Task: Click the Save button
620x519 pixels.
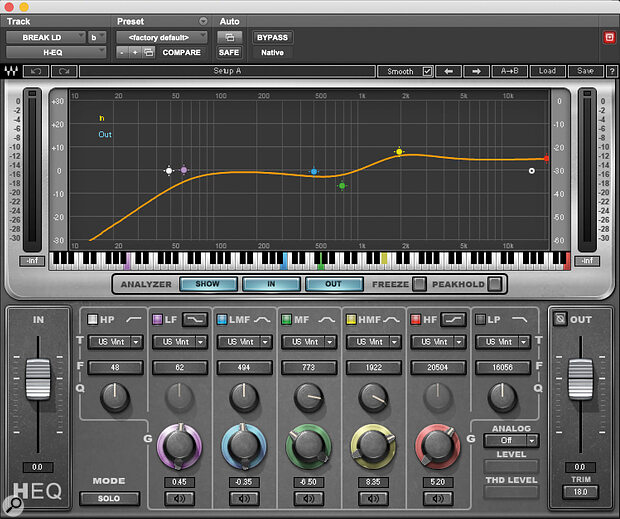Action: pyautogui.click(x=585, y=72)
